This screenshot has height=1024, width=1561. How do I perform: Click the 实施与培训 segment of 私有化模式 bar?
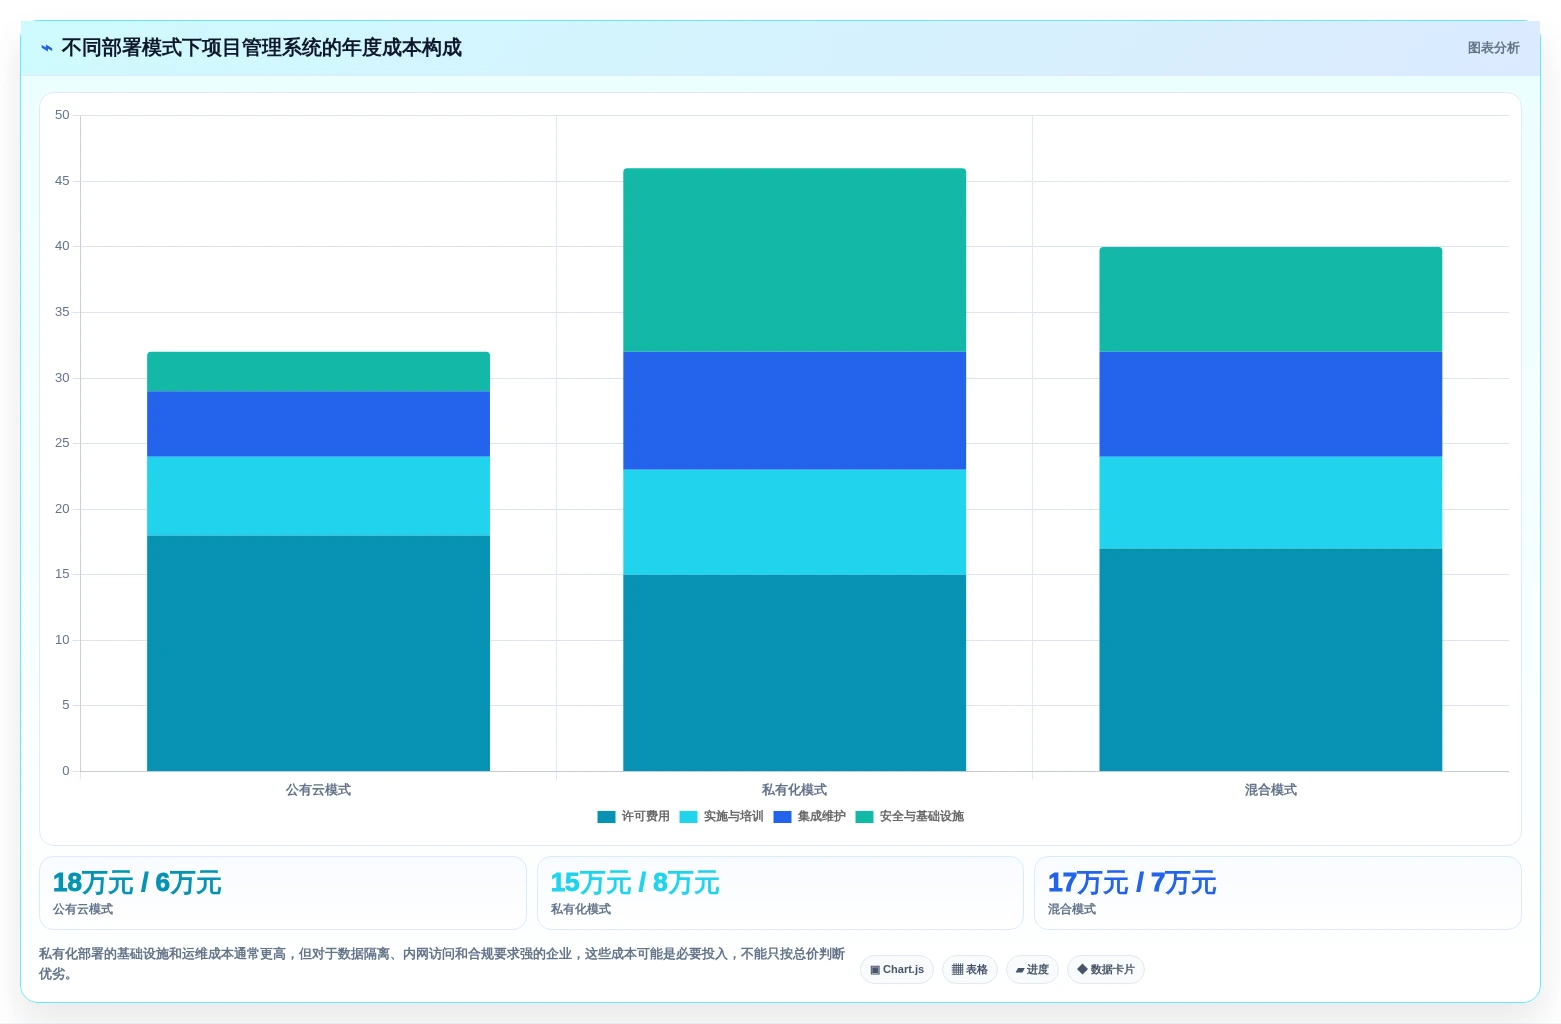click(x=794, y=522)
